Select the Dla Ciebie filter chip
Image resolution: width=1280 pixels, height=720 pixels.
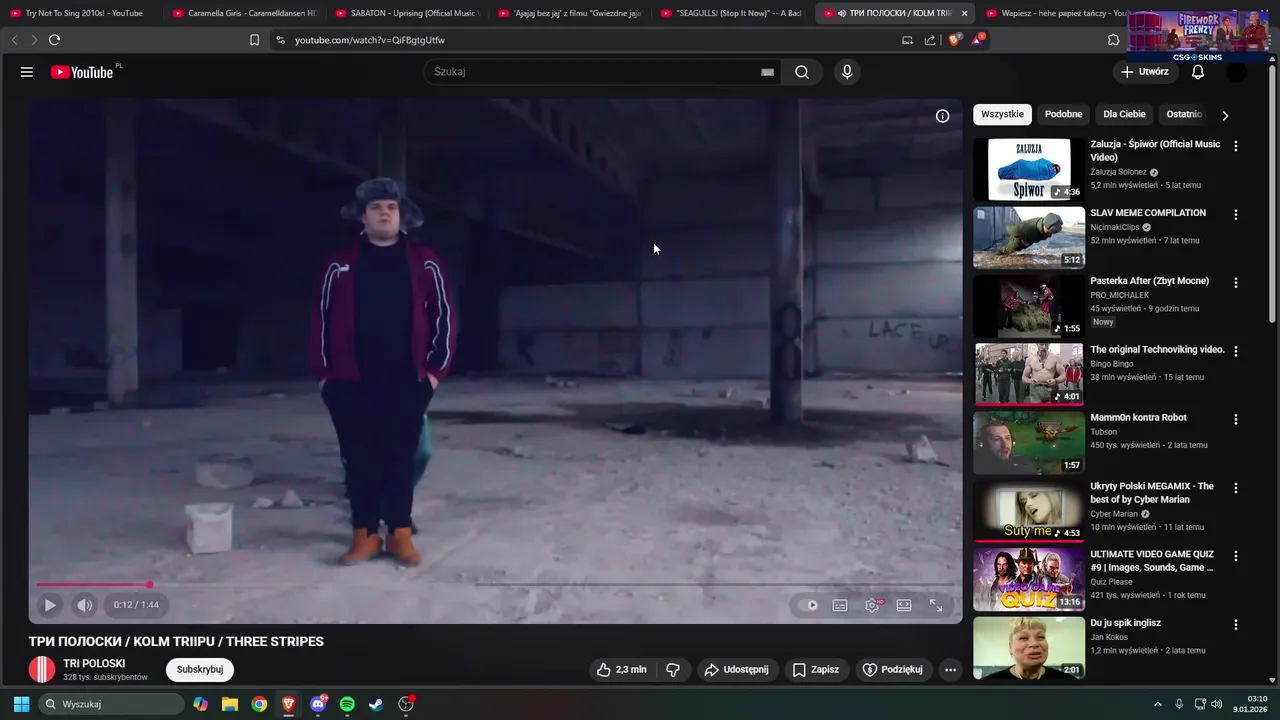tap(1124, 114)
